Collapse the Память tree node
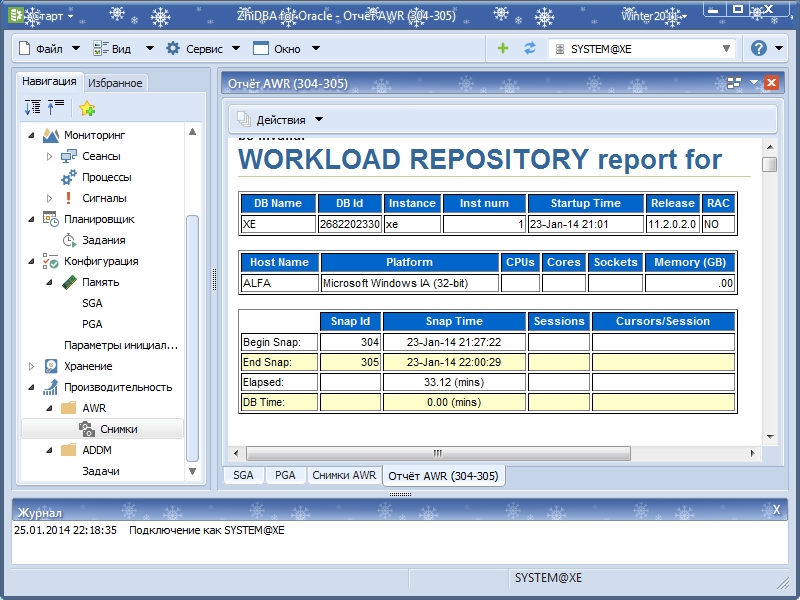800x600 pixels. point(49,282)
